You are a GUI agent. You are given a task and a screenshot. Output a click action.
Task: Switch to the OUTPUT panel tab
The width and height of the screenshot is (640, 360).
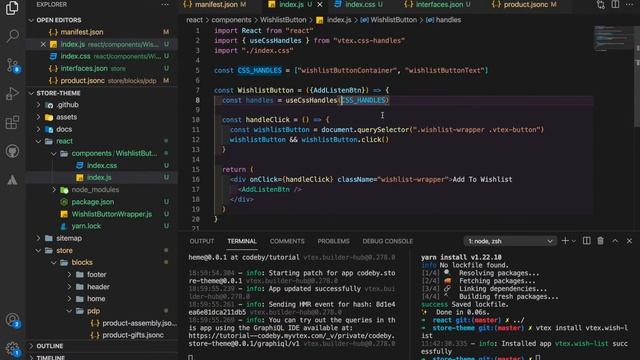coord(202,241)
